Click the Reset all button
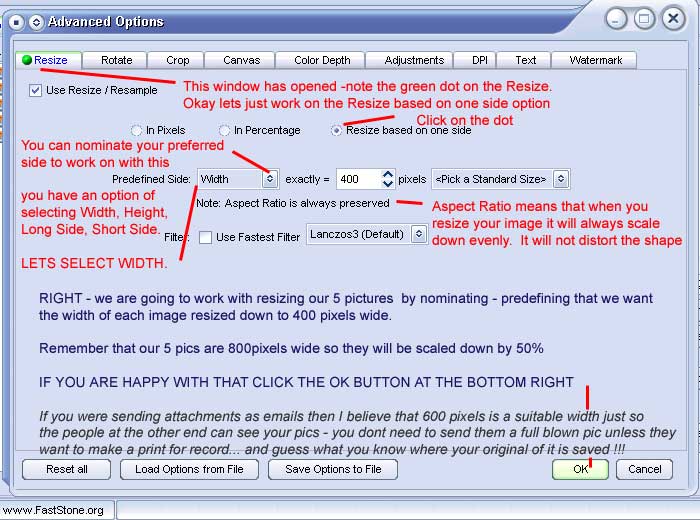 tap(67, 469)
